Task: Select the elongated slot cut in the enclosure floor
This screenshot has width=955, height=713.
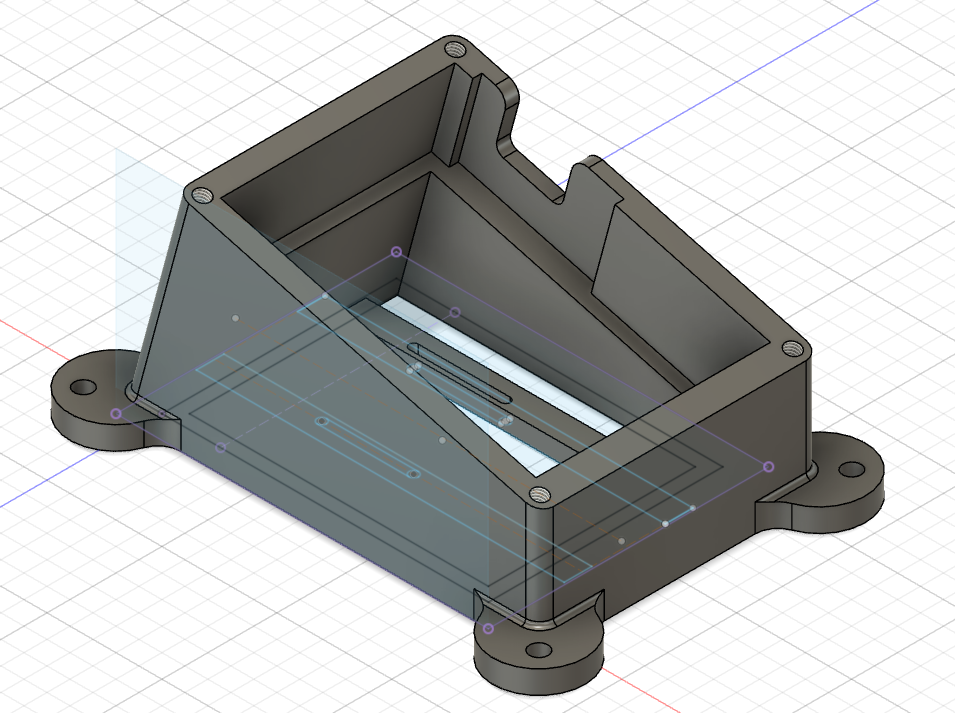Action: 460,371
